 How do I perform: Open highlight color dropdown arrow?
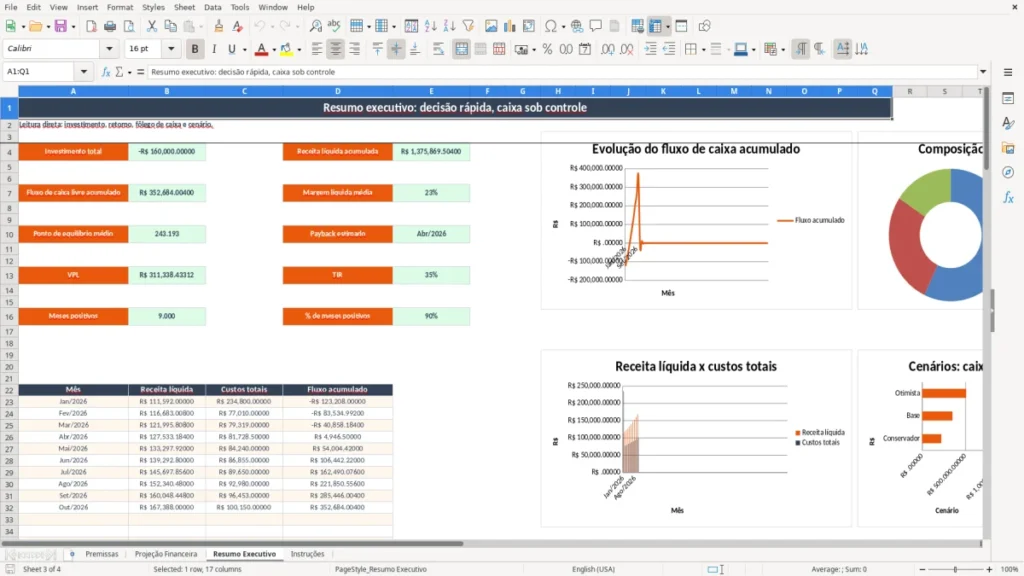pyautogui.click(x=299, y=50)
